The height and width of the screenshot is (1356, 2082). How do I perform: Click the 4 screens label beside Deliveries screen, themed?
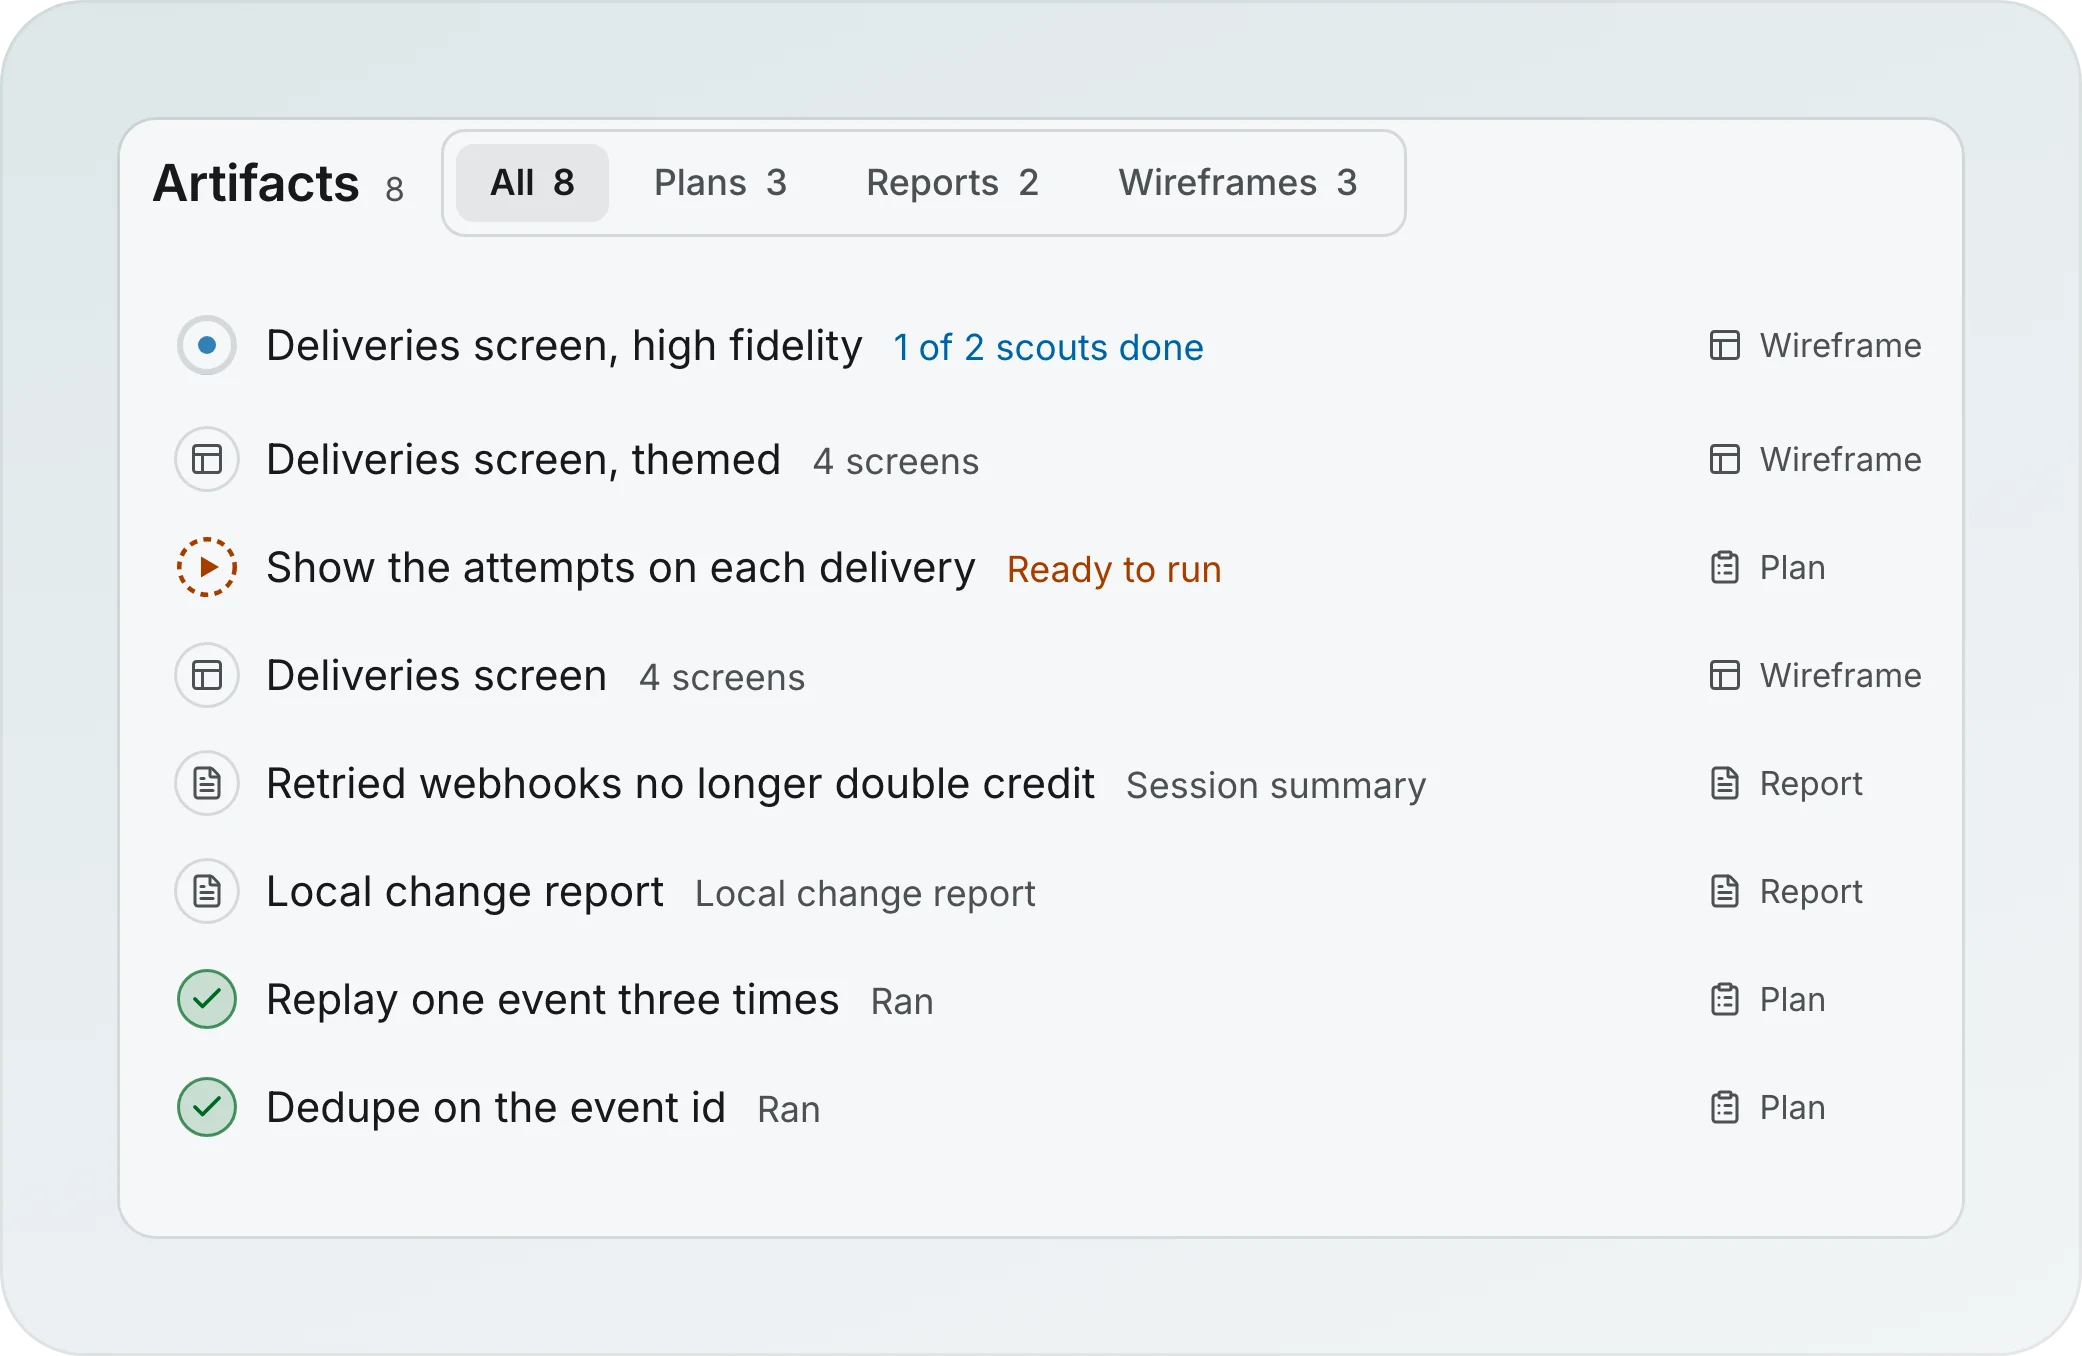click(895, 461)
